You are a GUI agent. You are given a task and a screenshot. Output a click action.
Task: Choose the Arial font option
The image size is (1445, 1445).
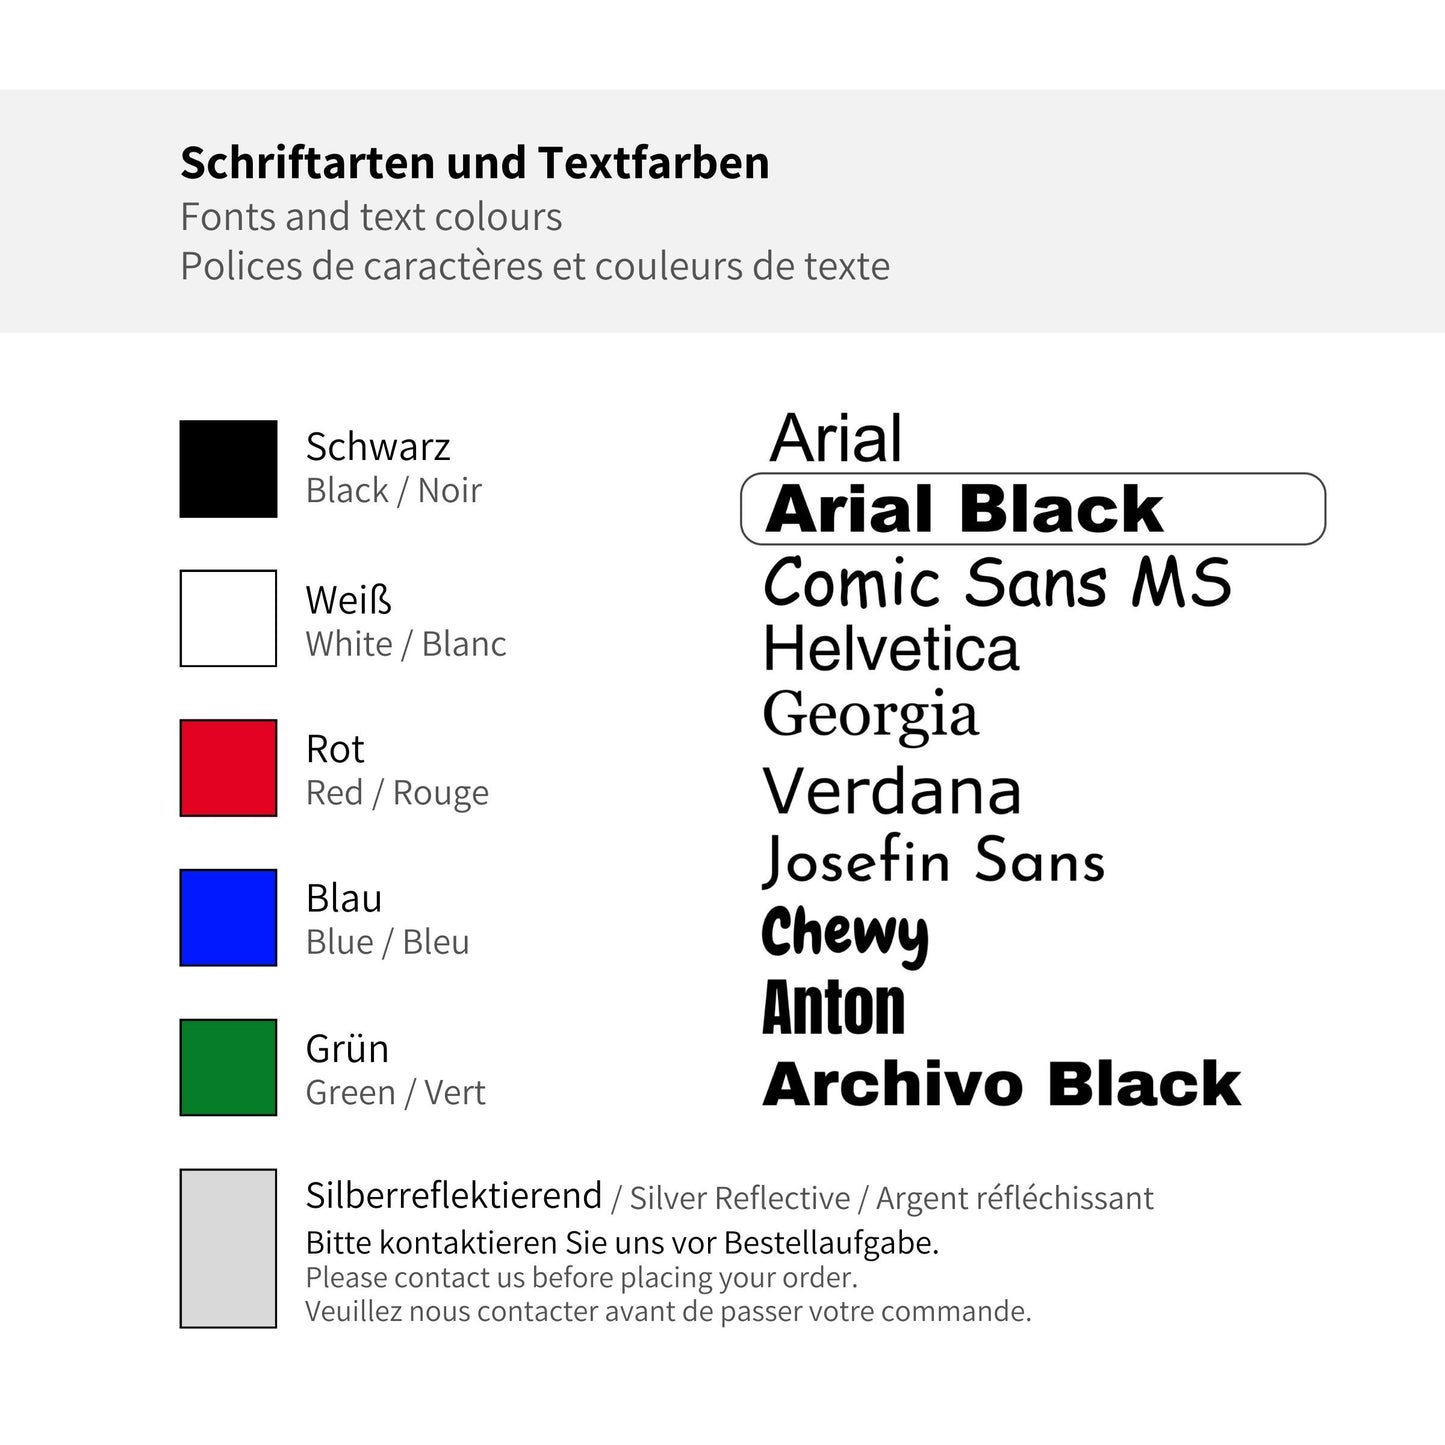(836, 439)
